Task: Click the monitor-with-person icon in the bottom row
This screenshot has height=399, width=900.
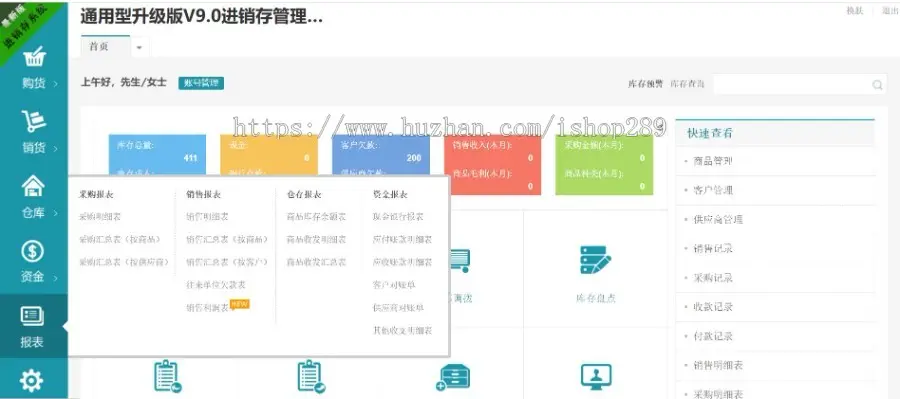Action: [x=596, y=377]
